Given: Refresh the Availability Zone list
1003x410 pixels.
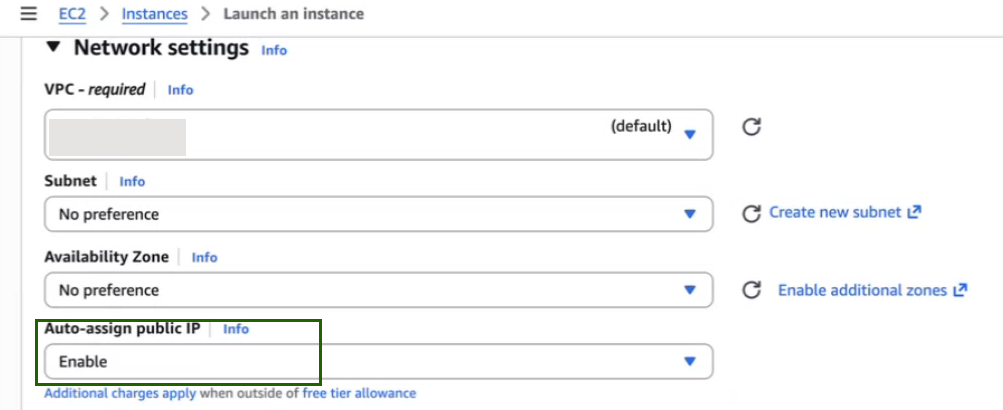Looking at the screenshot, I should click(752, 290).
